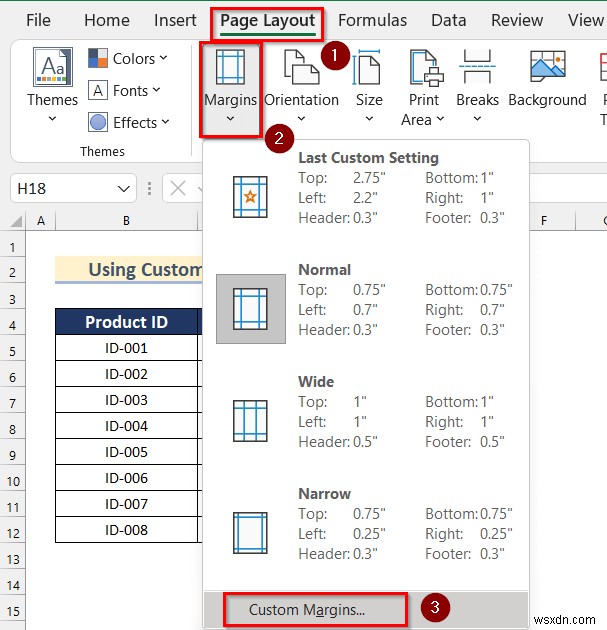Open the Name Box dropdown arrow
Screen dimensions: 607x630
(124, 189)
